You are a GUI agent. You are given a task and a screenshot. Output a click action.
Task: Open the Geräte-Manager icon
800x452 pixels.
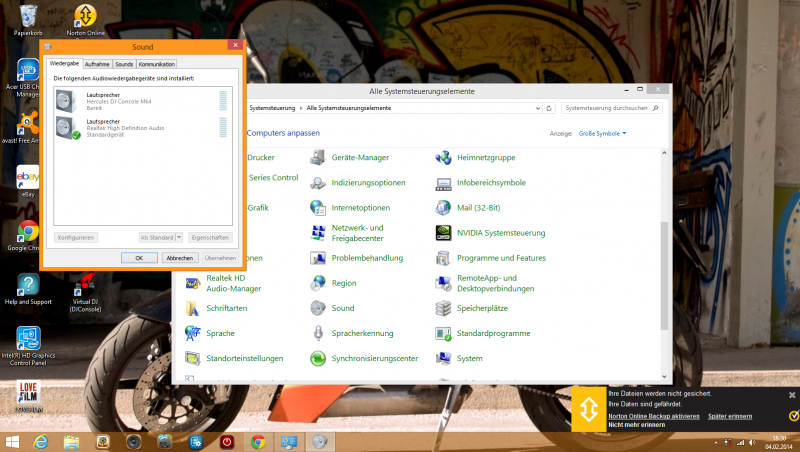pyautogui.click(x=318, y=157)
